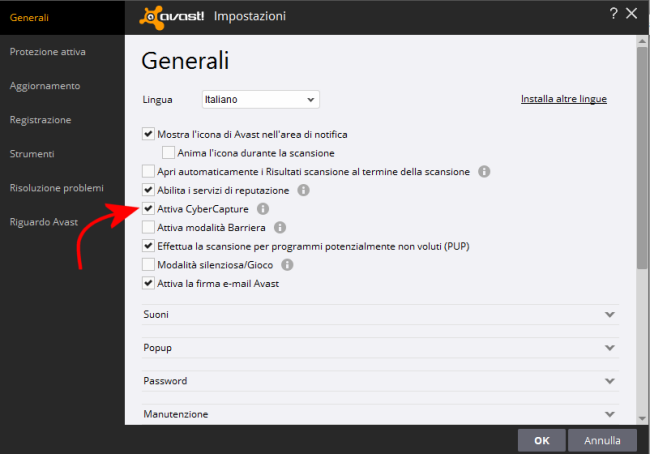Screen dimensions: 650x454
Task: Click the scrollbar up arrow
Action: pyautogui.click(x=642, y=41)
